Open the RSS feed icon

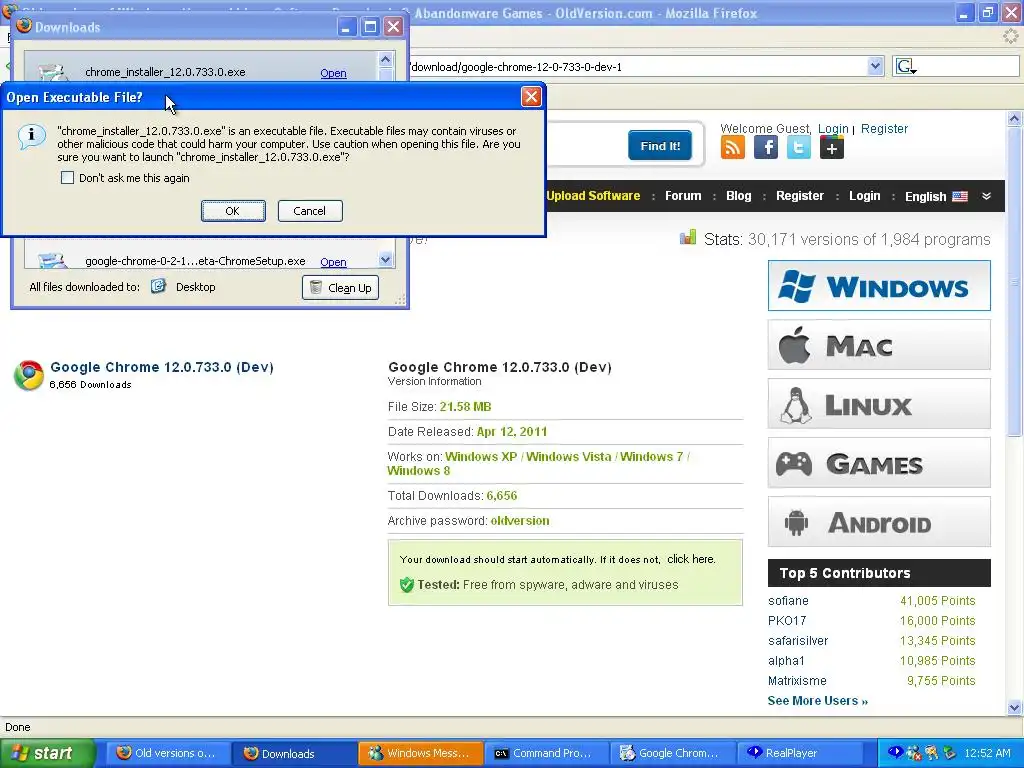click(733, 148)
